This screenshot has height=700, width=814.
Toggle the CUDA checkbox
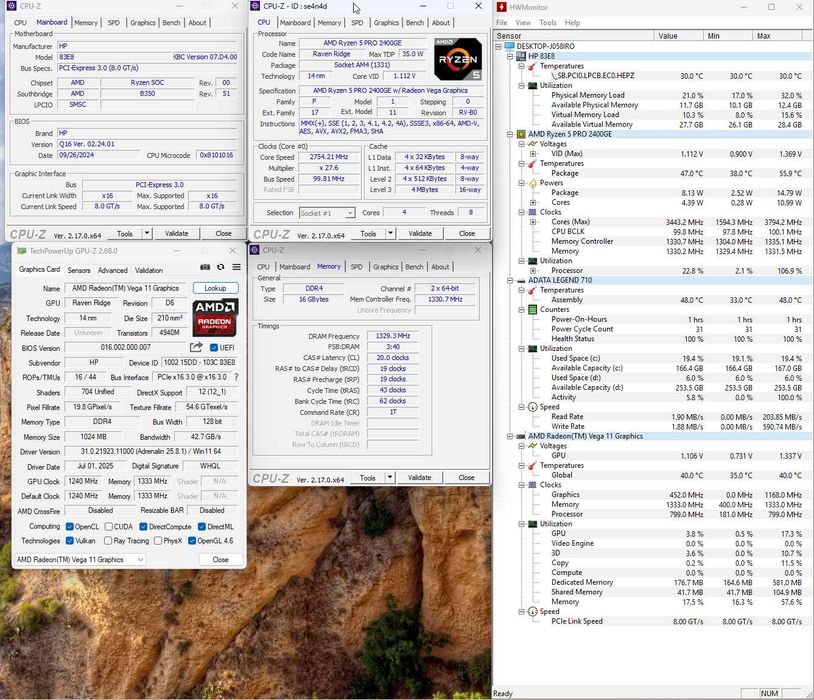(108, 526)
